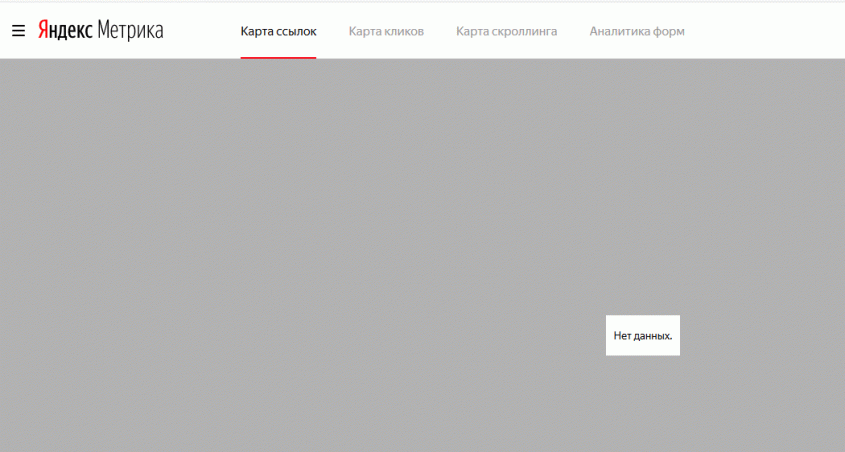
Task: Click the gray overlay left of Нет данных
Action: click(x=400, y=335)
